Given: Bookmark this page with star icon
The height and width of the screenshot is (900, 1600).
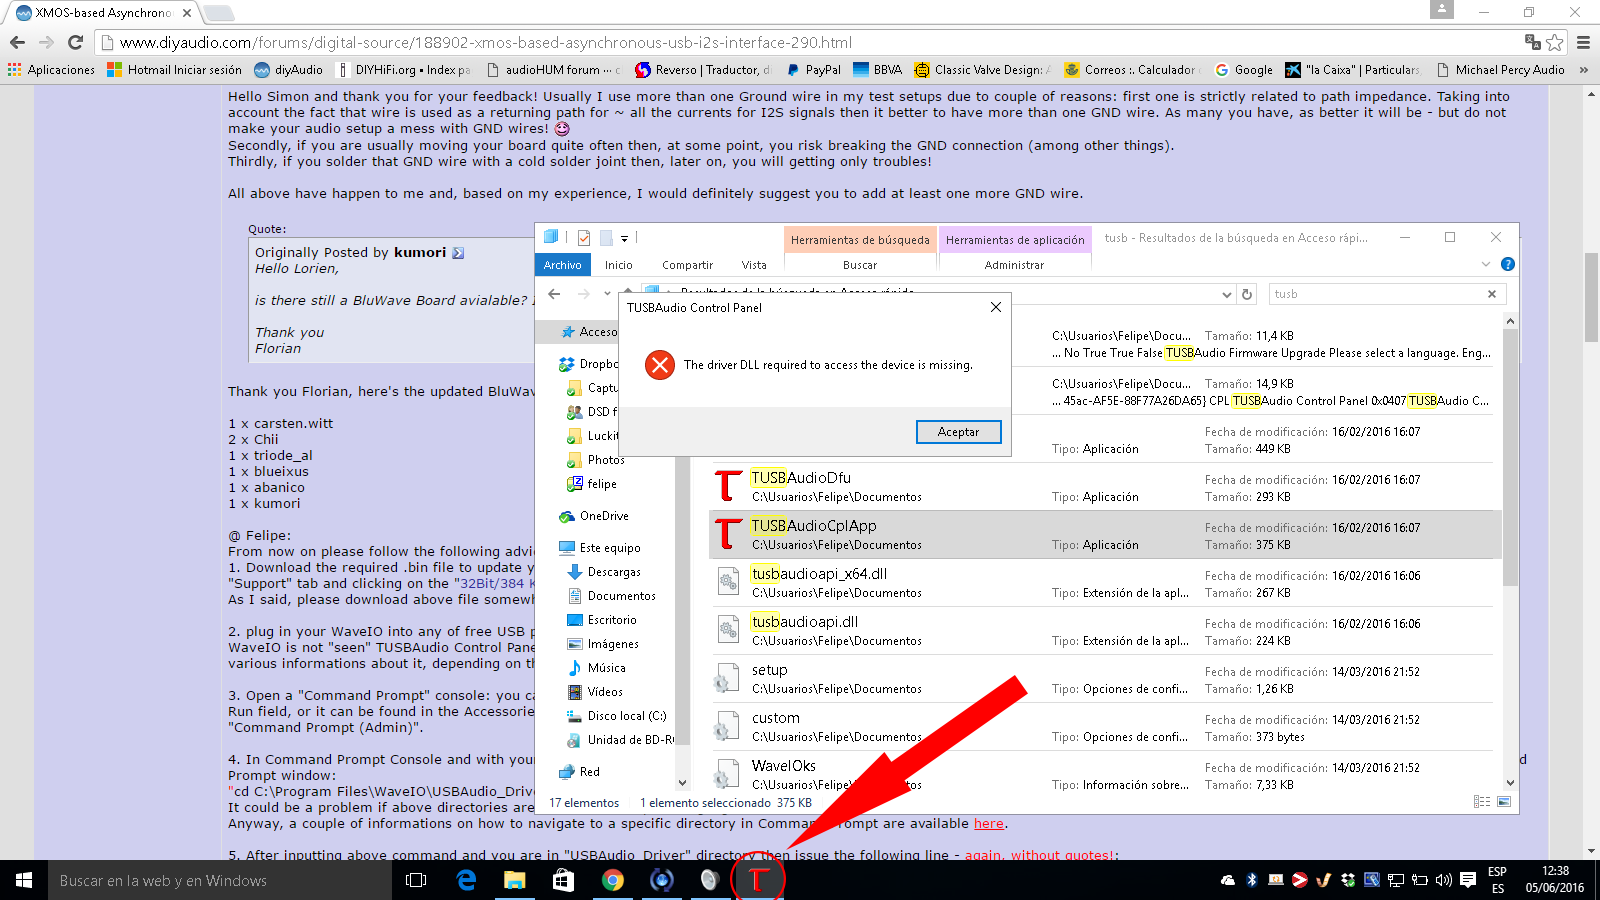Looking at the screenshot, I should (1555, 42).
